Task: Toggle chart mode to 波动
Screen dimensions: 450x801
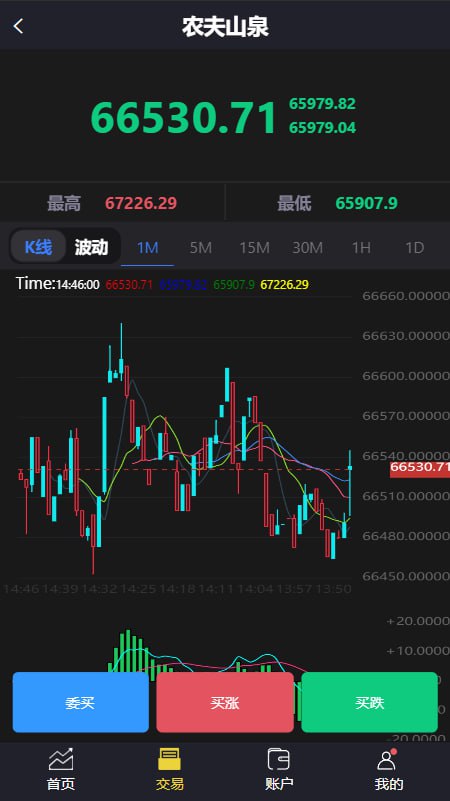Action: click(x=91, y=247)
